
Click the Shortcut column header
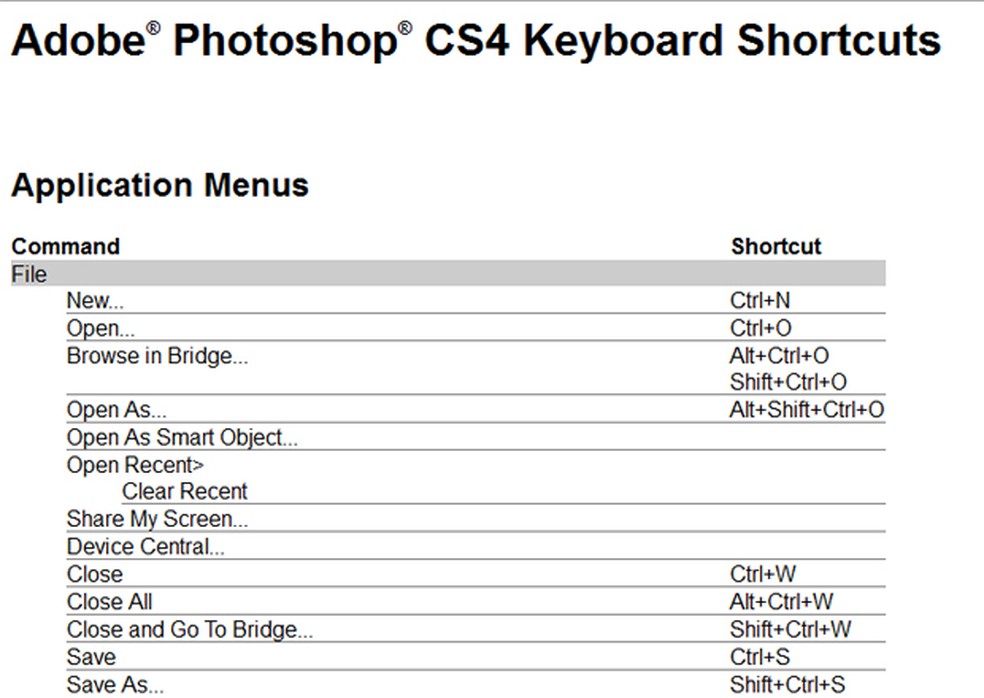776,247
